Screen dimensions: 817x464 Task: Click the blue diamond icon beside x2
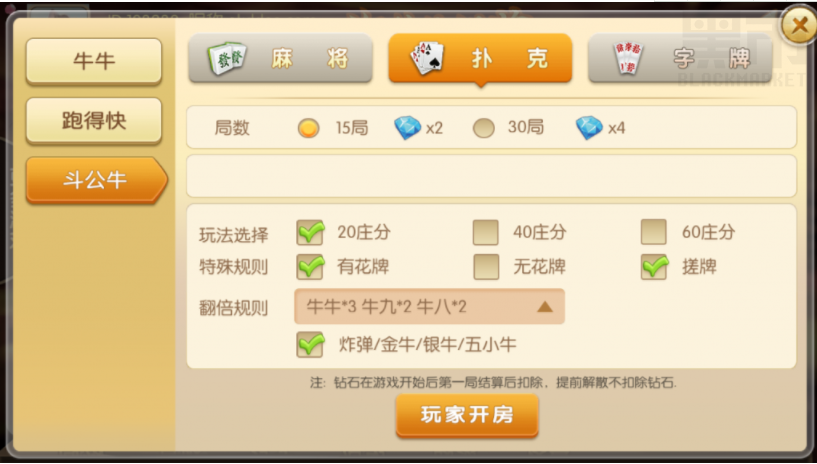click(407, 128)
